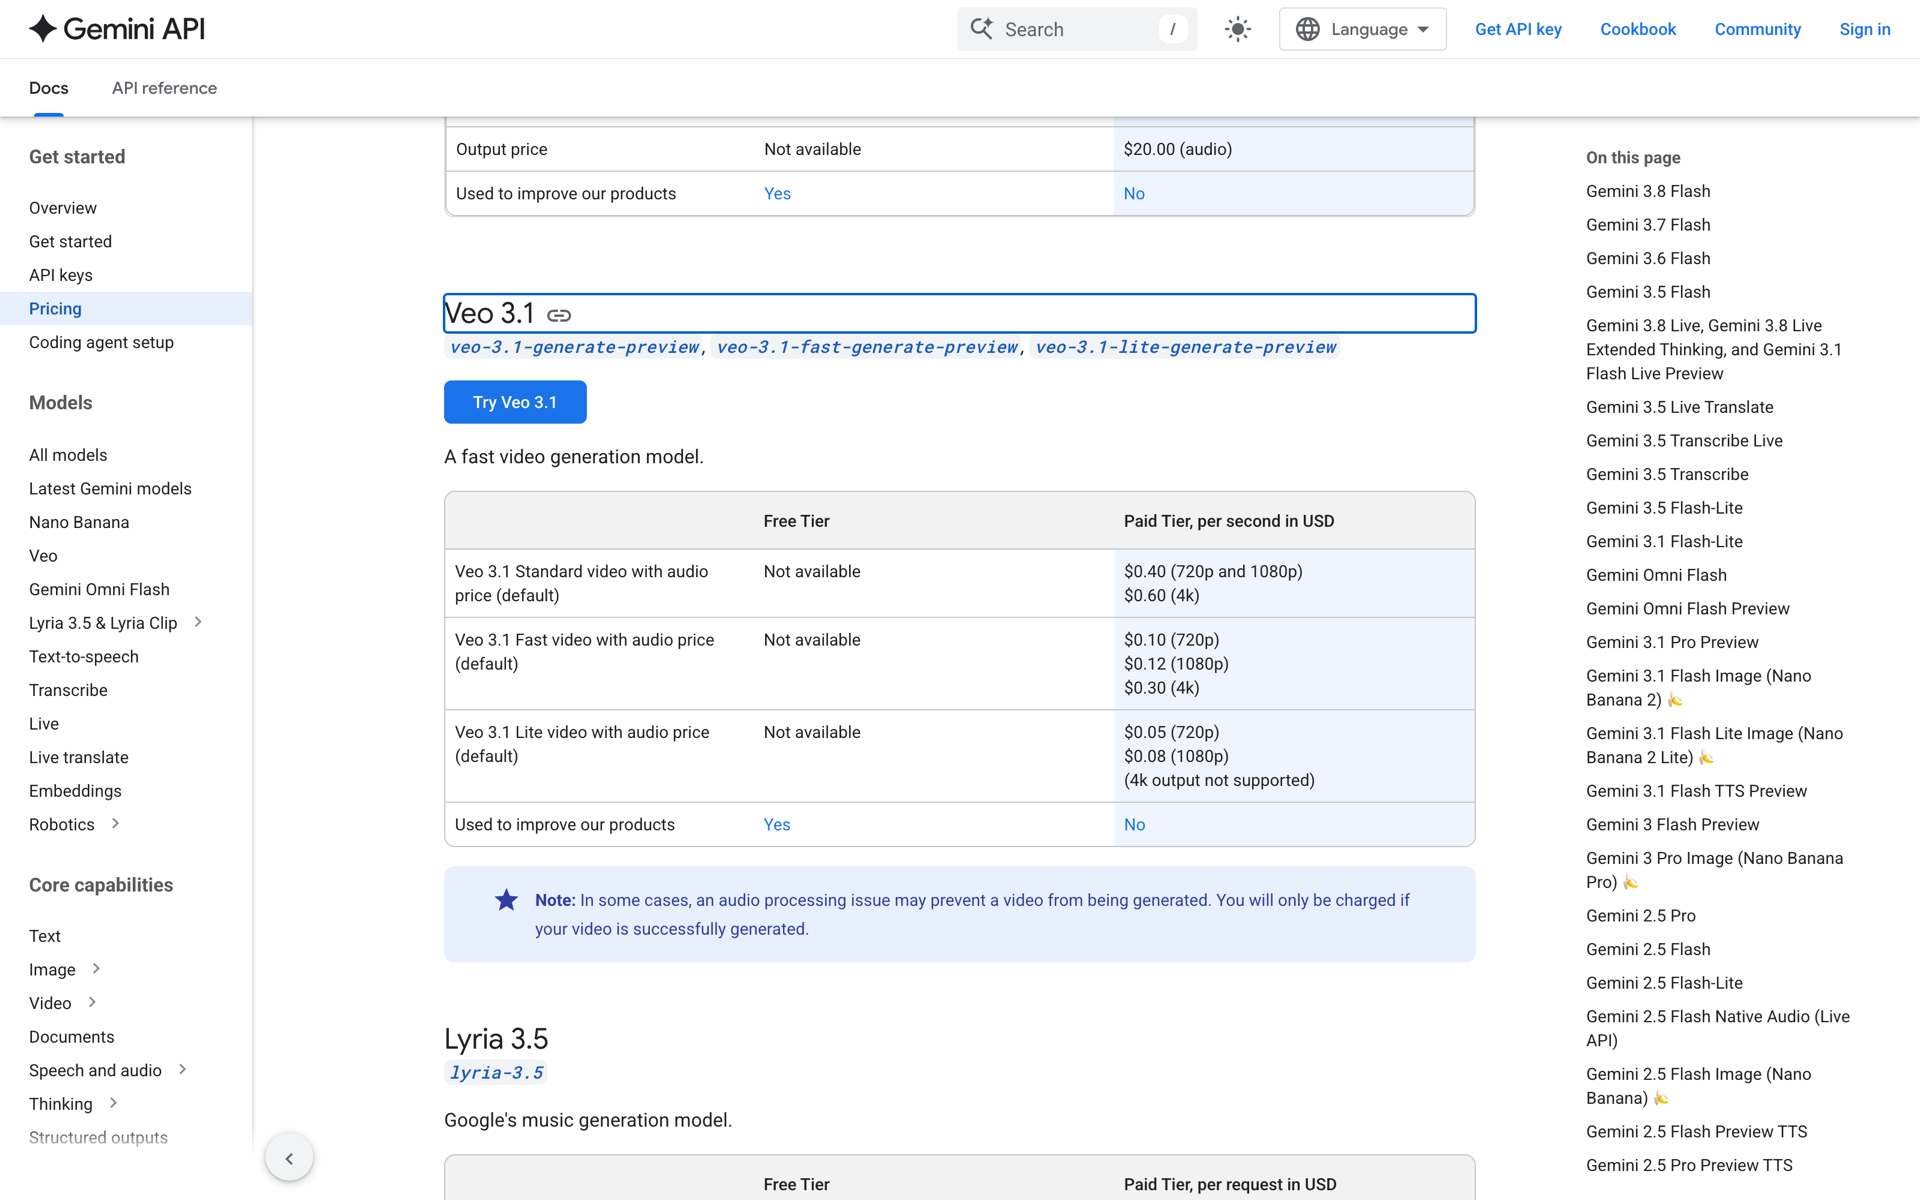Image resolution: width=1920 pixels, height=1200 pixels.
Task: Open Documents in the sidebar
Action: [72, 1037]
